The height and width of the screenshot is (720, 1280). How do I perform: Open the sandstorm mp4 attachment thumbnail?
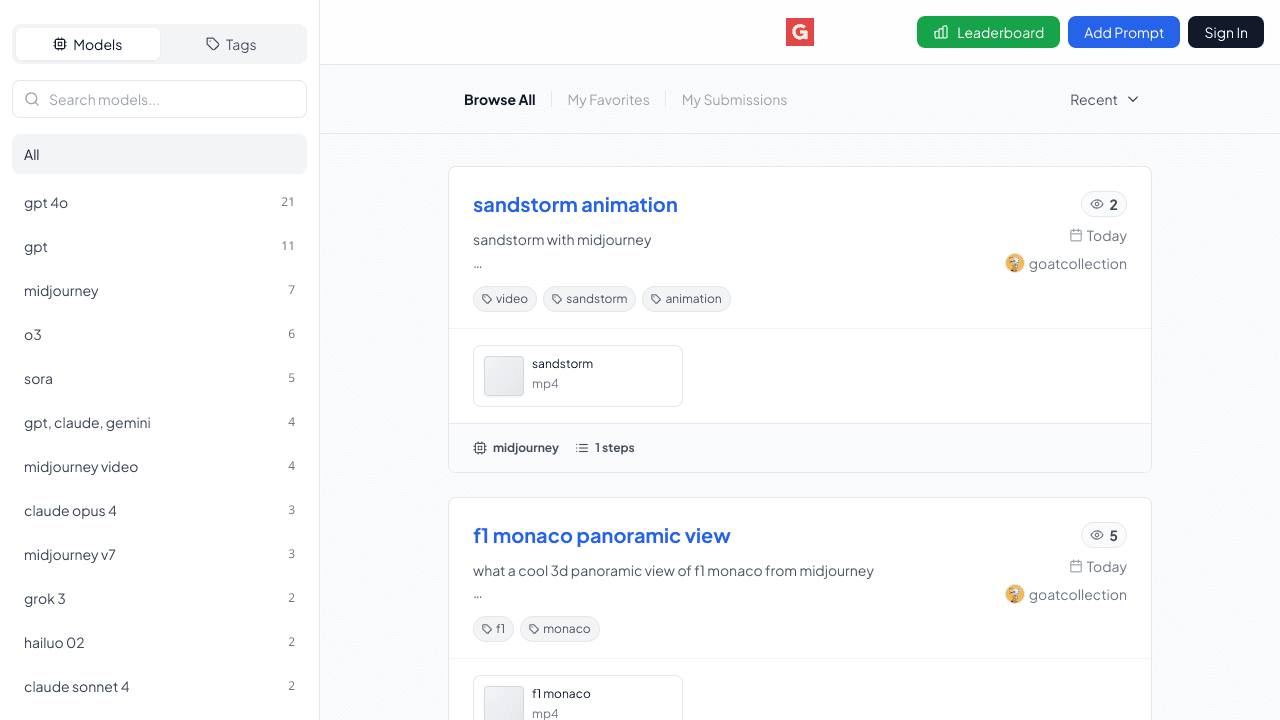[x=504, y=376]
